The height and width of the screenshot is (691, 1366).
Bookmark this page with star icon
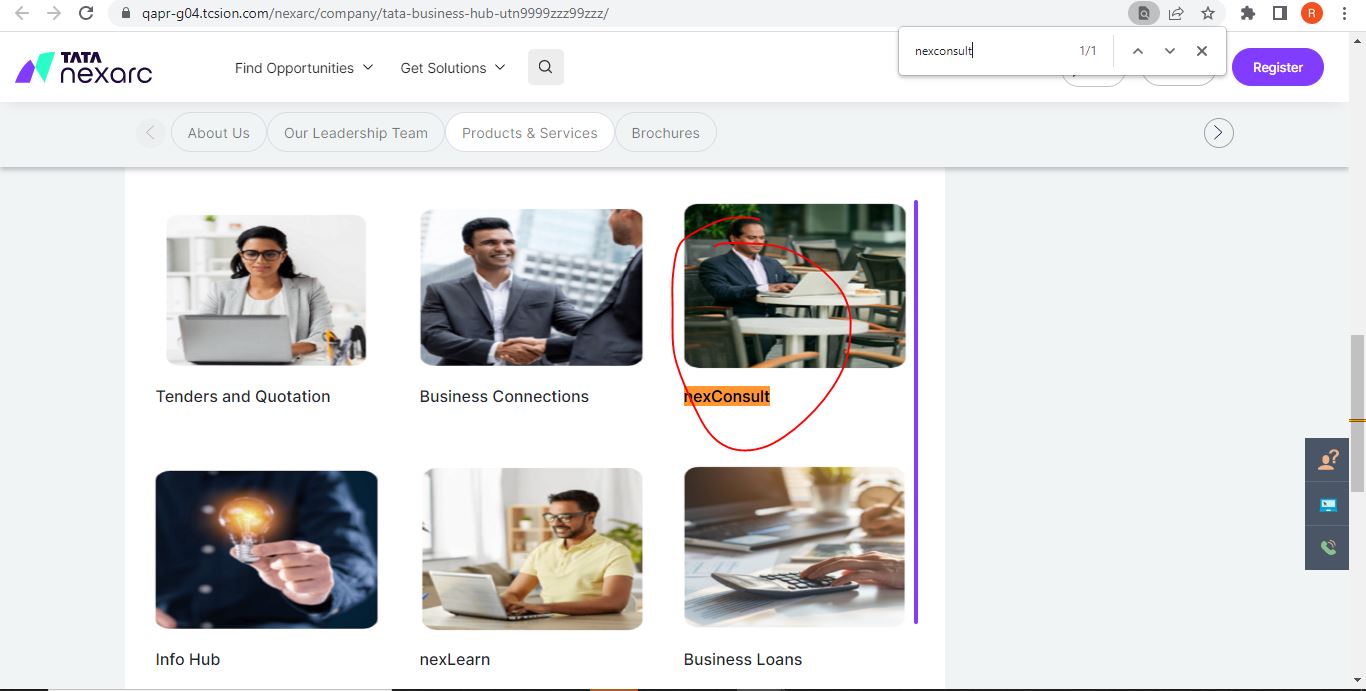[x=1208, y=13]
